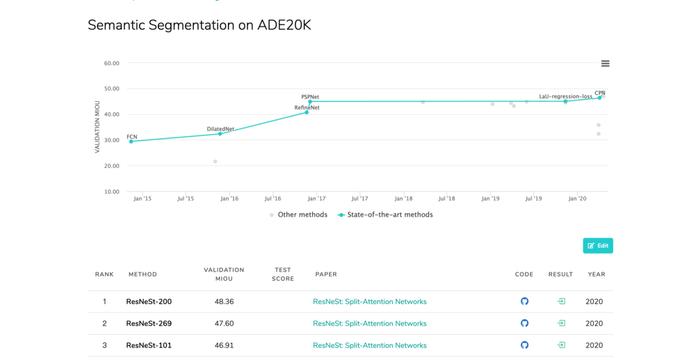Click the Rank column header
This screenshot has width=700, height=360.
(104, 274)
